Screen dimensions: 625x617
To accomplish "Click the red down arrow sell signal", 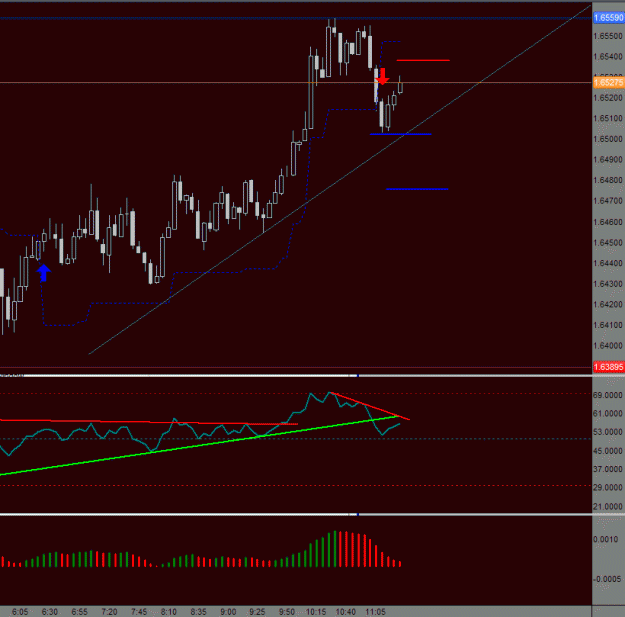I will pyautogui.click(x=383, y=76).
